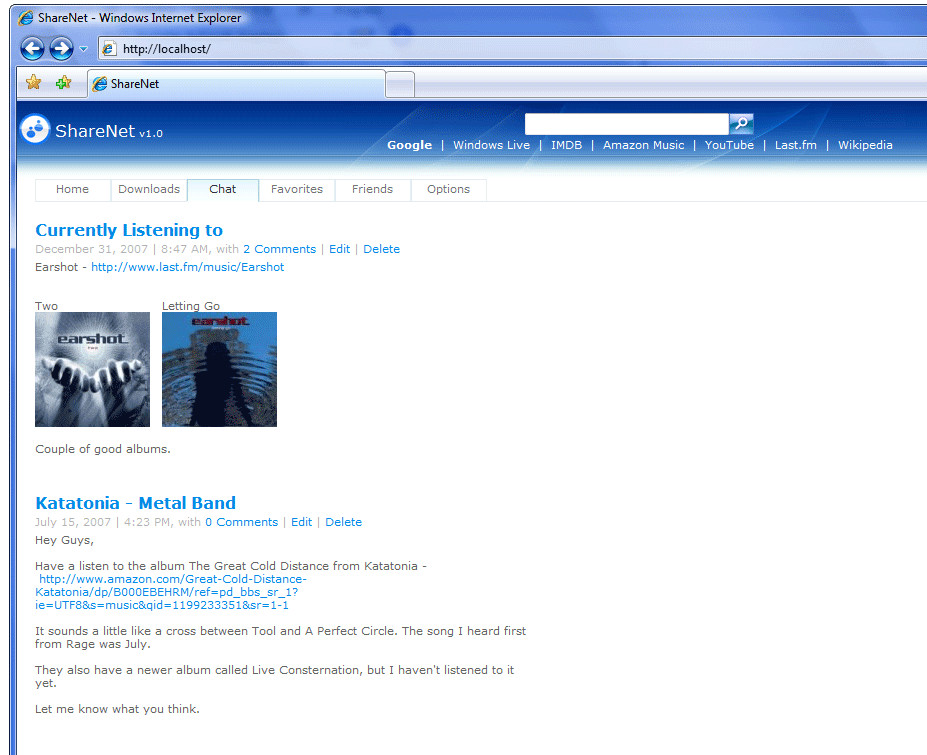
Task: Click the magnifier search button
Action: tap(741, 124)
